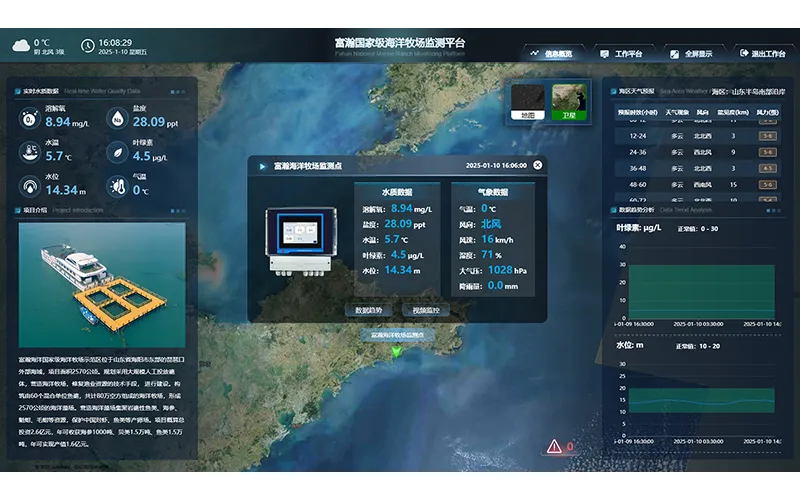Click the water temperature thermometer icon
The height and width of the screenshot is (500, 800).
pyautogui.click(x=29, y=152)
